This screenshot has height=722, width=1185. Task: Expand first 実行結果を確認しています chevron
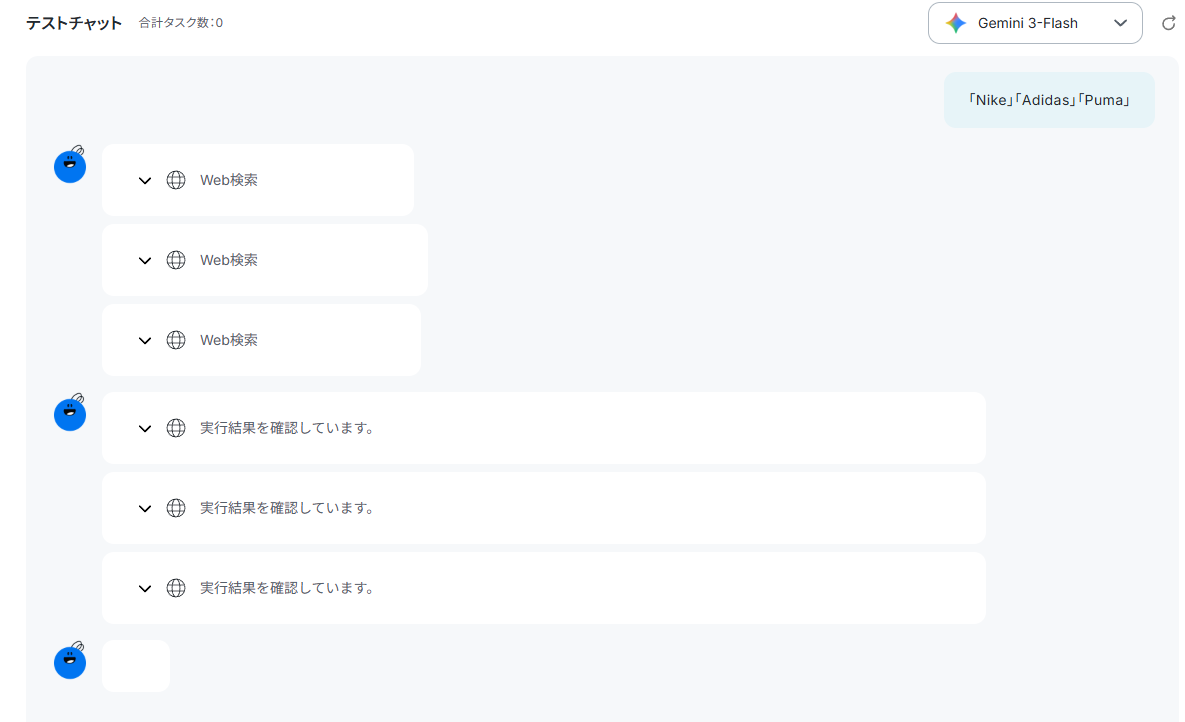[145, 429]
